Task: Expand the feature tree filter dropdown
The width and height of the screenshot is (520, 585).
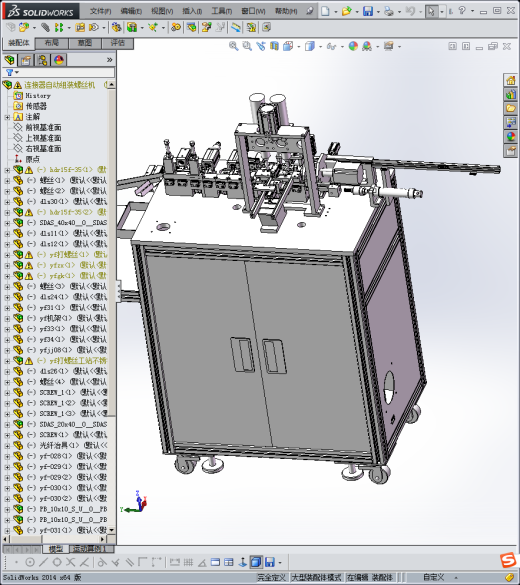Action: (x=17, y=72)
